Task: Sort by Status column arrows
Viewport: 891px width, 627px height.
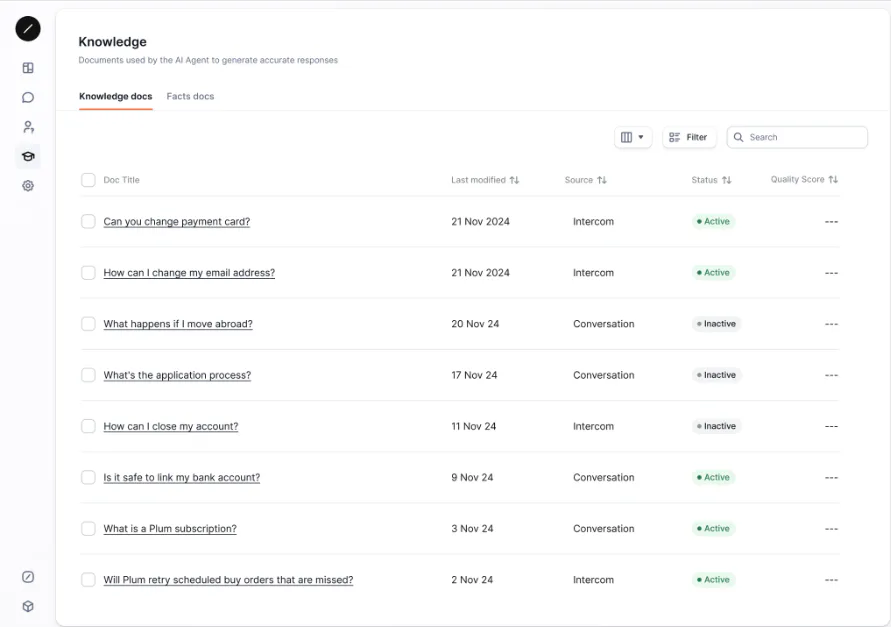Action: (x=726, y=180)
